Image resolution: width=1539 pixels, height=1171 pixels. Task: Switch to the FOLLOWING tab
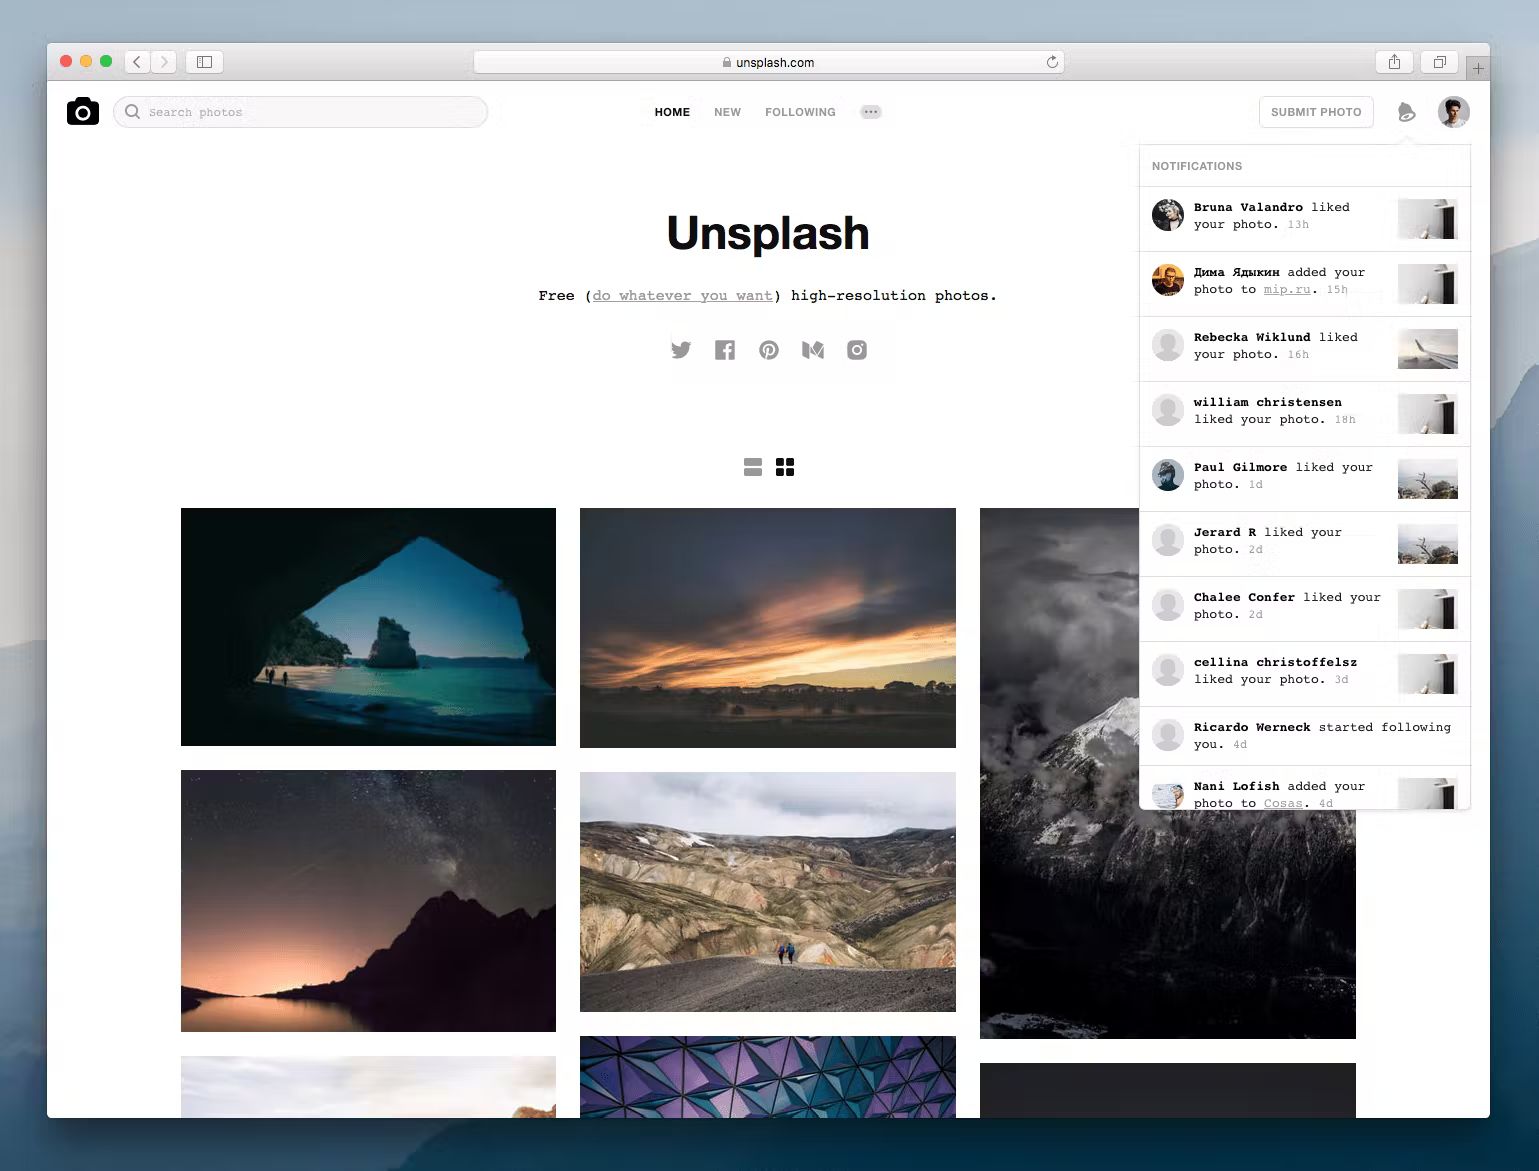(800, 112)
